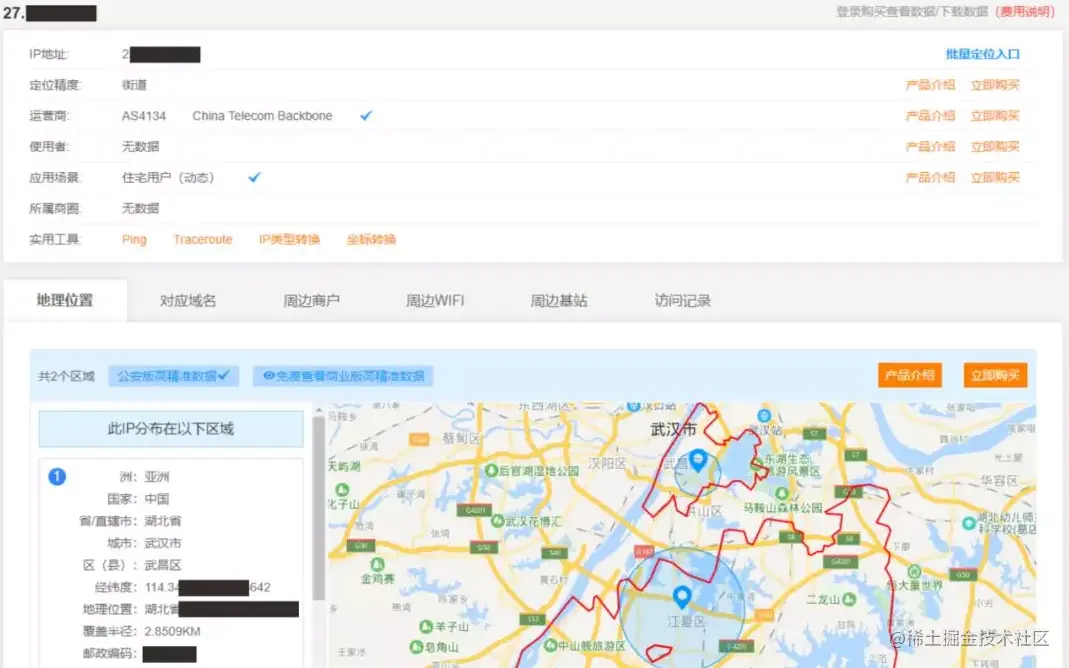Click 产品介绍 in the 使用者 row
1069x668 pixels.
930,146
